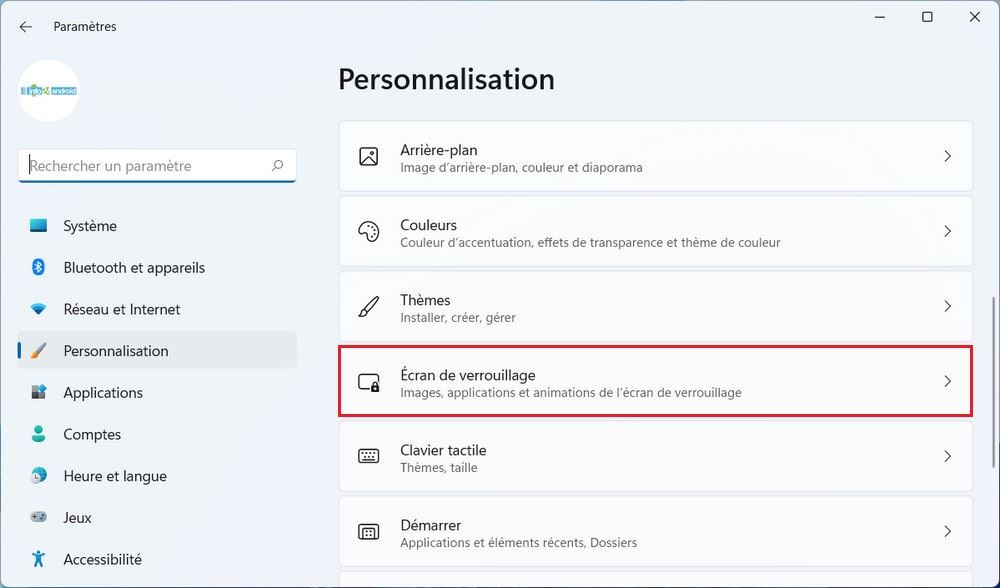Click the Clavier tactile keyboard icon
This screenshot has height=588, width=1000.
click(368, 457)
